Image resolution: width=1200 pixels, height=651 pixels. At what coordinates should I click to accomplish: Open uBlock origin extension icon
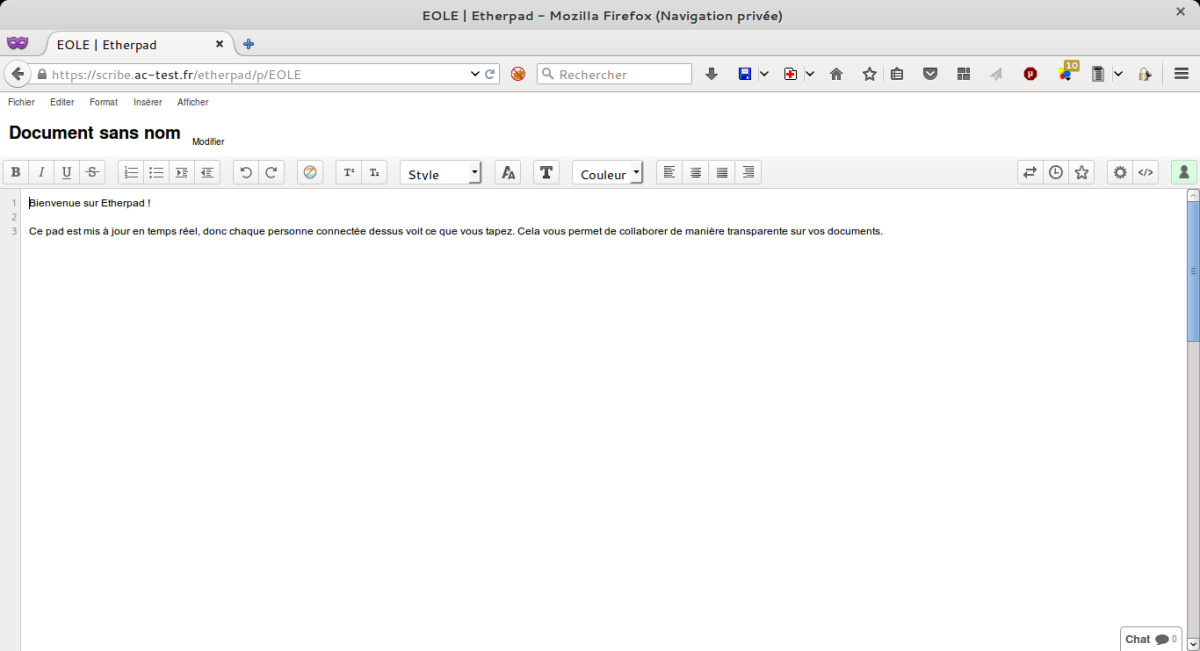1030,74
